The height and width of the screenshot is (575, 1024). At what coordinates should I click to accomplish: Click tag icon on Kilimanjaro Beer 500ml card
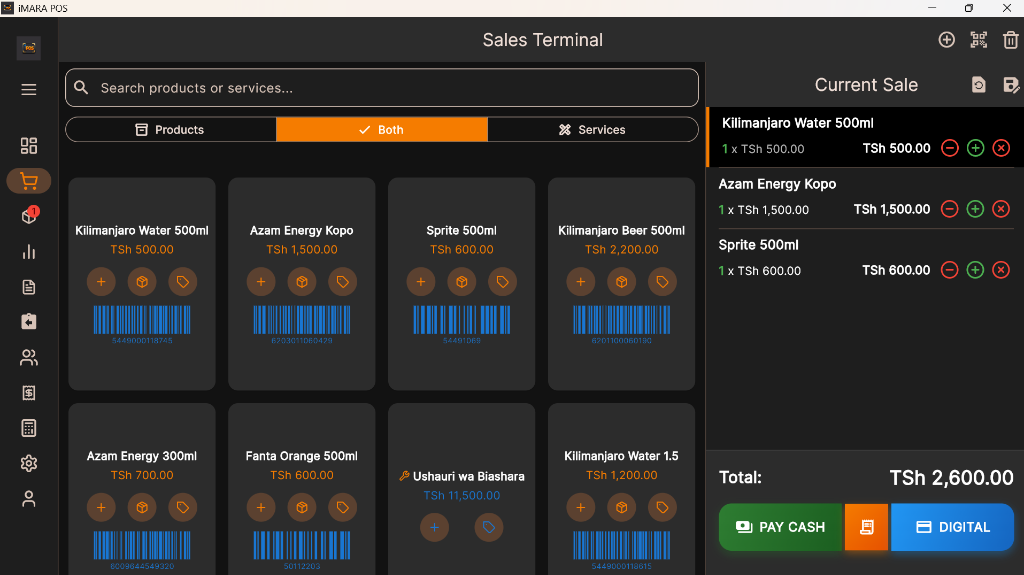662,282
